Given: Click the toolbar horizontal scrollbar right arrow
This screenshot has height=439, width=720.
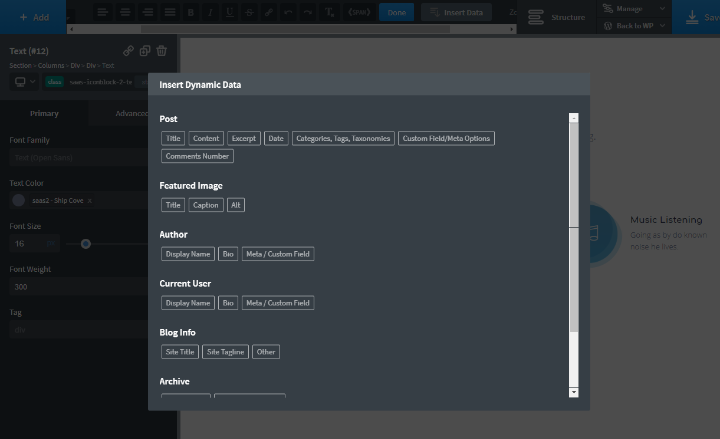Looking at the screenshot, I should pos(512,29).
